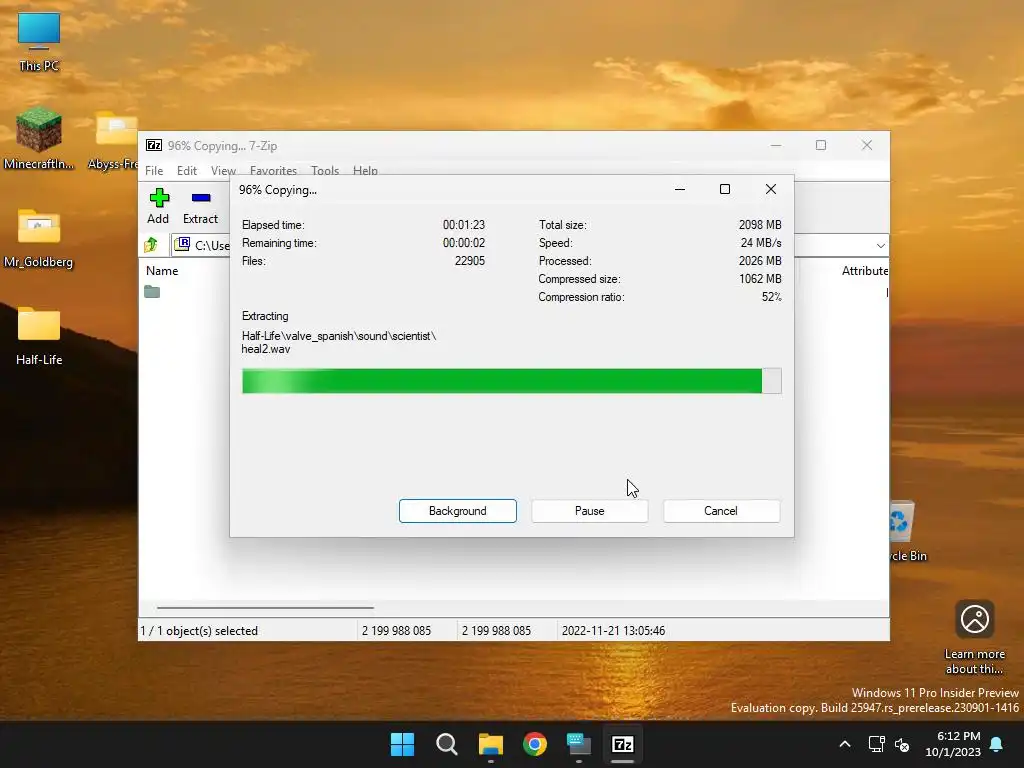Open the notification bell in taskbar
Image resolution: width=1024 pixels, height=768 pixels.
click(997, 744)
